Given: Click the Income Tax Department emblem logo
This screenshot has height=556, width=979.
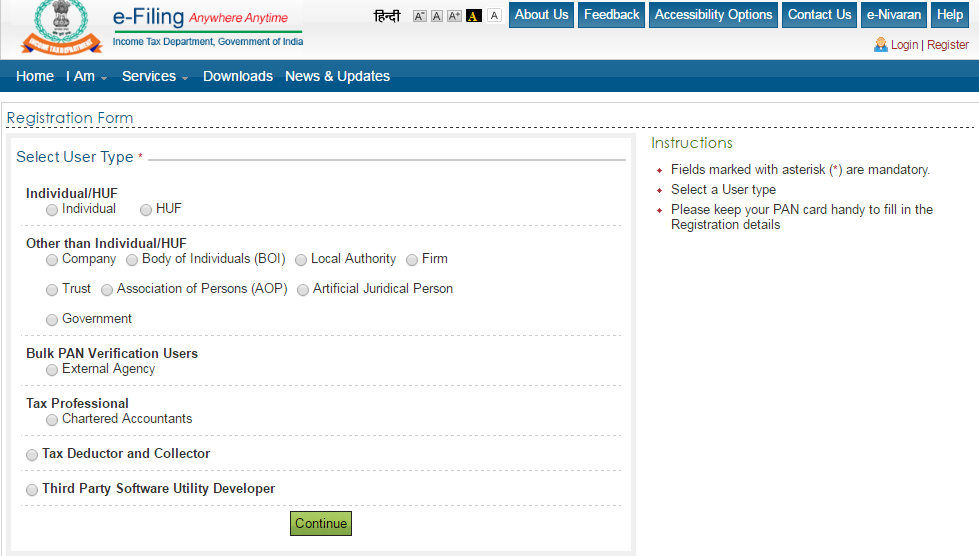Looking at the screenshot, I should coord(61,28).
